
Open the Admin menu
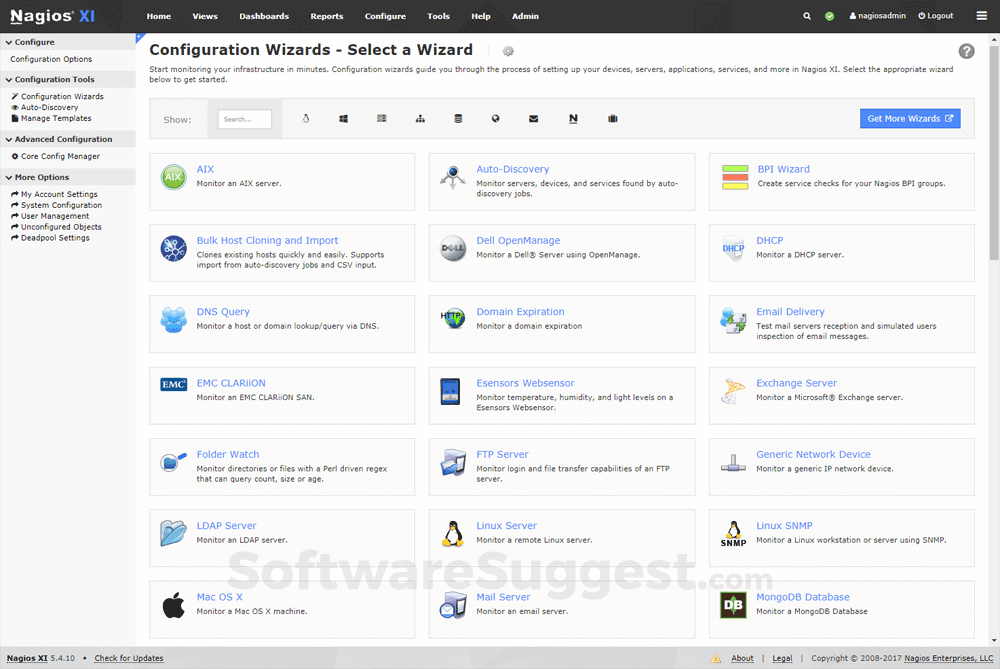pos(525,16)
